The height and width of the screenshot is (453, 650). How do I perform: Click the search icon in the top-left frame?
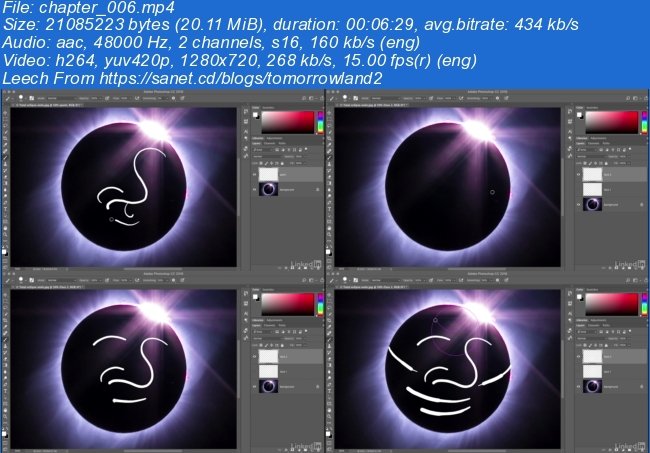pyautogui.click(x=304, y=98)
